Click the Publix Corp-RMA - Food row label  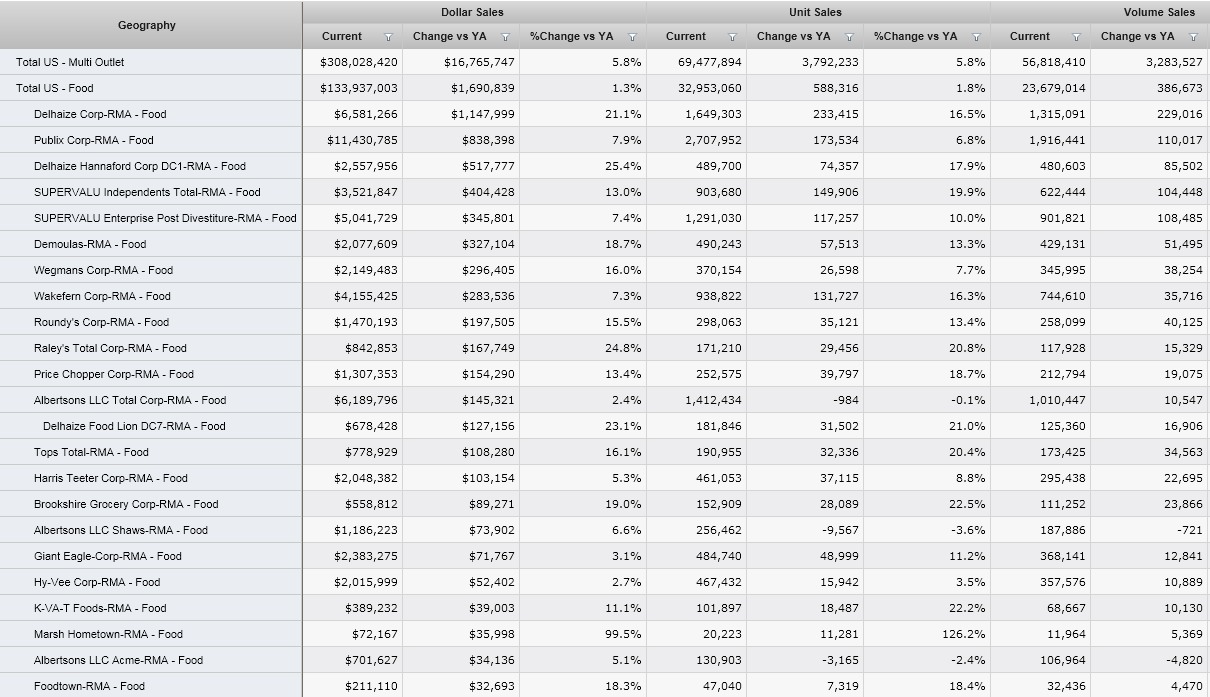(93, 140)
